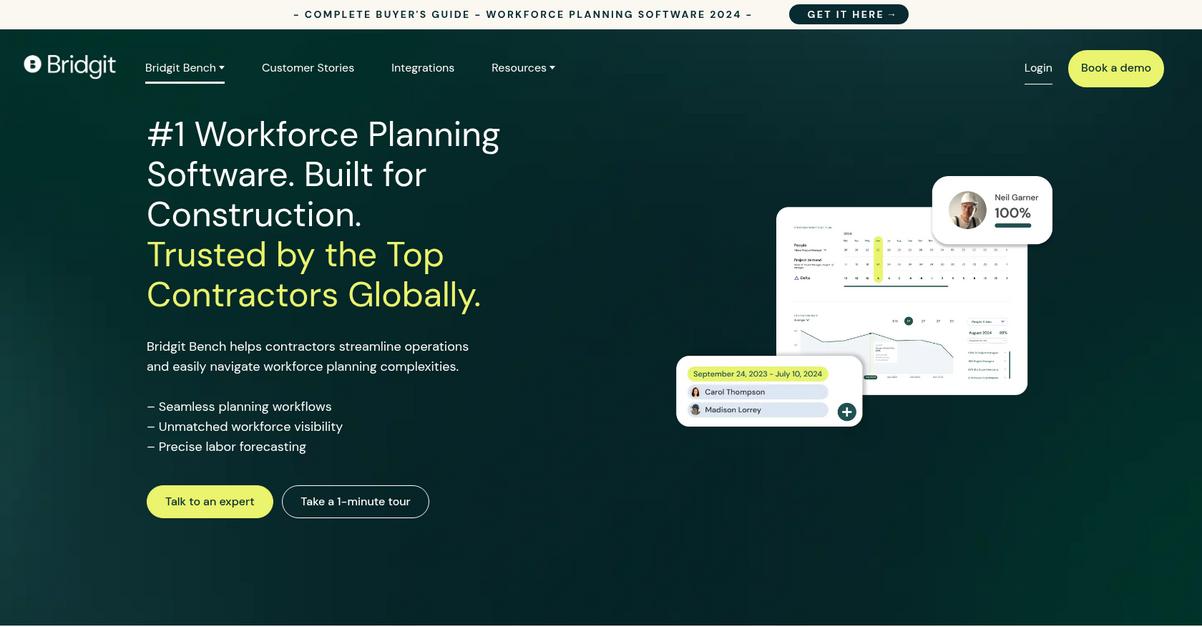Viewport: 1202px width, 627px height.
Task: Click the dashboard chart preview image
Action: 902,300
